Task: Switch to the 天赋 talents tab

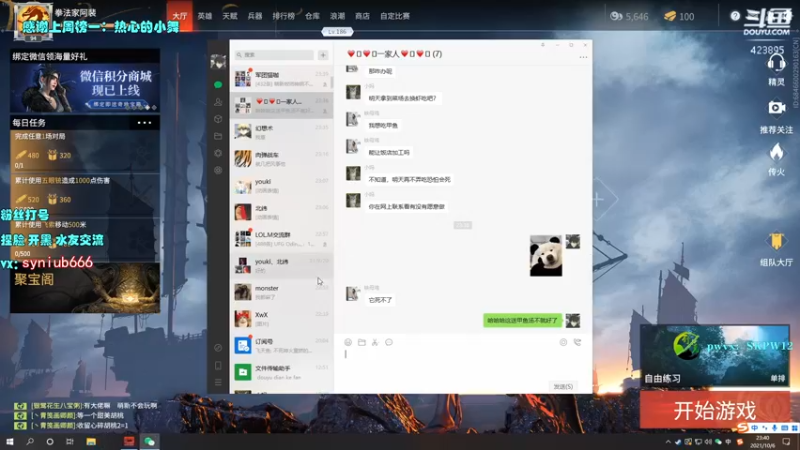Action: coord(230,16)
